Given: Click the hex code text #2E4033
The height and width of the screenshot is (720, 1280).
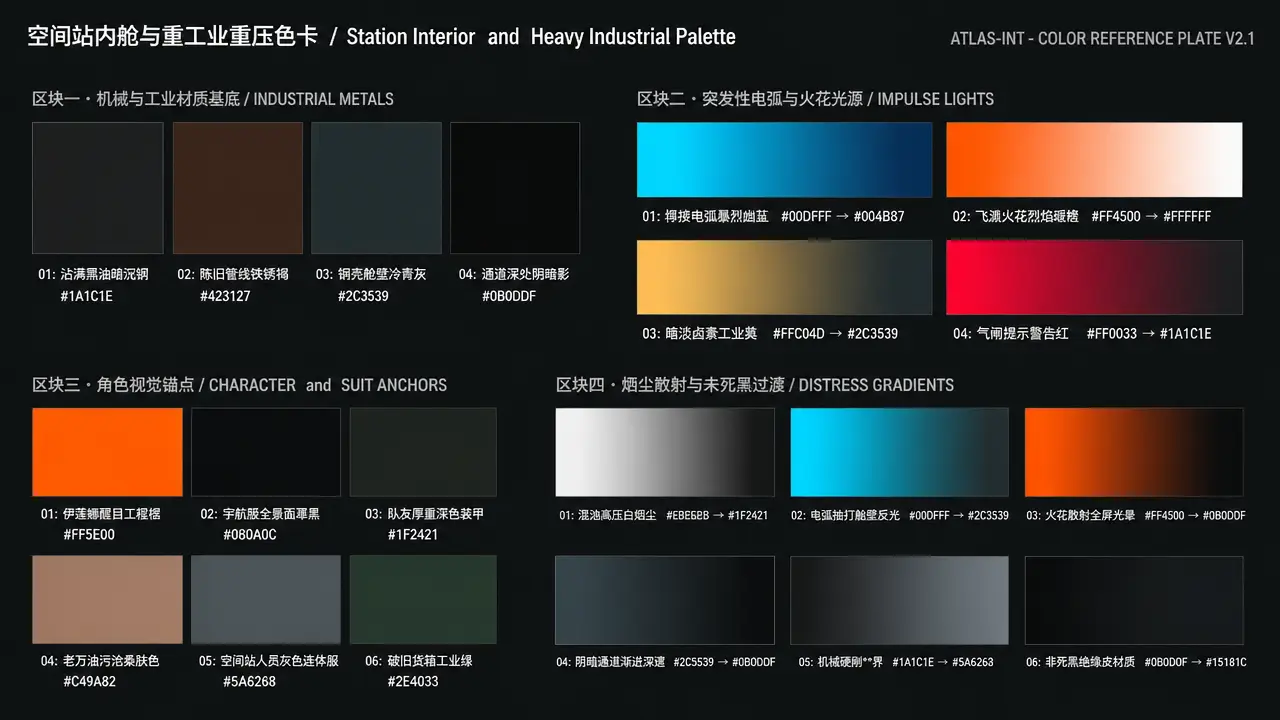Looking at the screenshot, I should [x=413, y=682].
